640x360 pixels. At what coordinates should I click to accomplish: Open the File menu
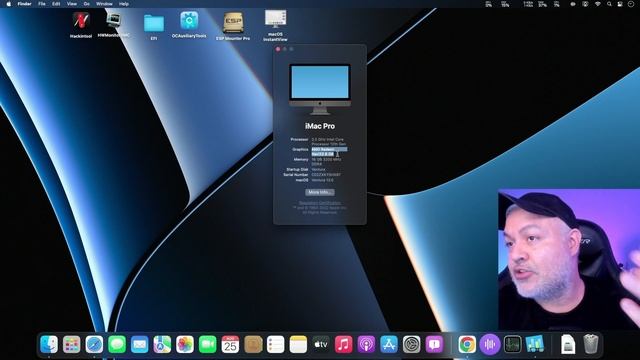pyautogui.click(x=42, y=4)
